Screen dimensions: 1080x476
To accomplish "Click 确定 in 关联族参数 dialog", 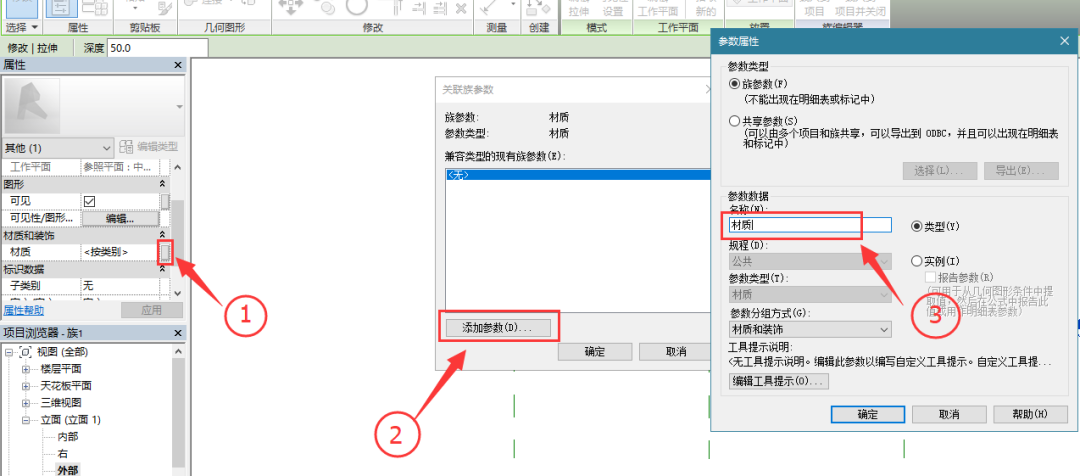I will [x=594, y=352].
